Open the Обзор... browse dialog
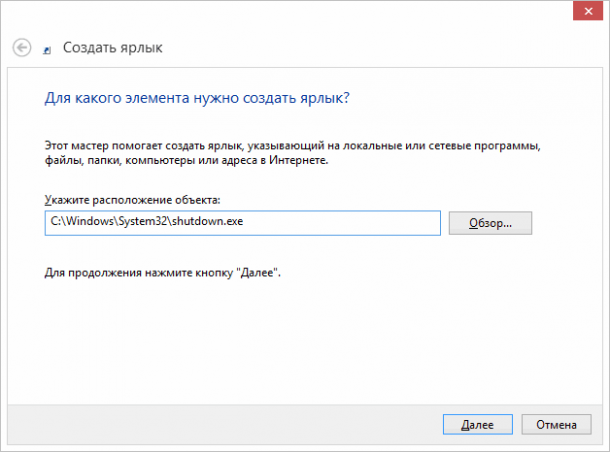The height and width of the screenshot is (452, 610). pyautogui.click(x=490, y=223)
